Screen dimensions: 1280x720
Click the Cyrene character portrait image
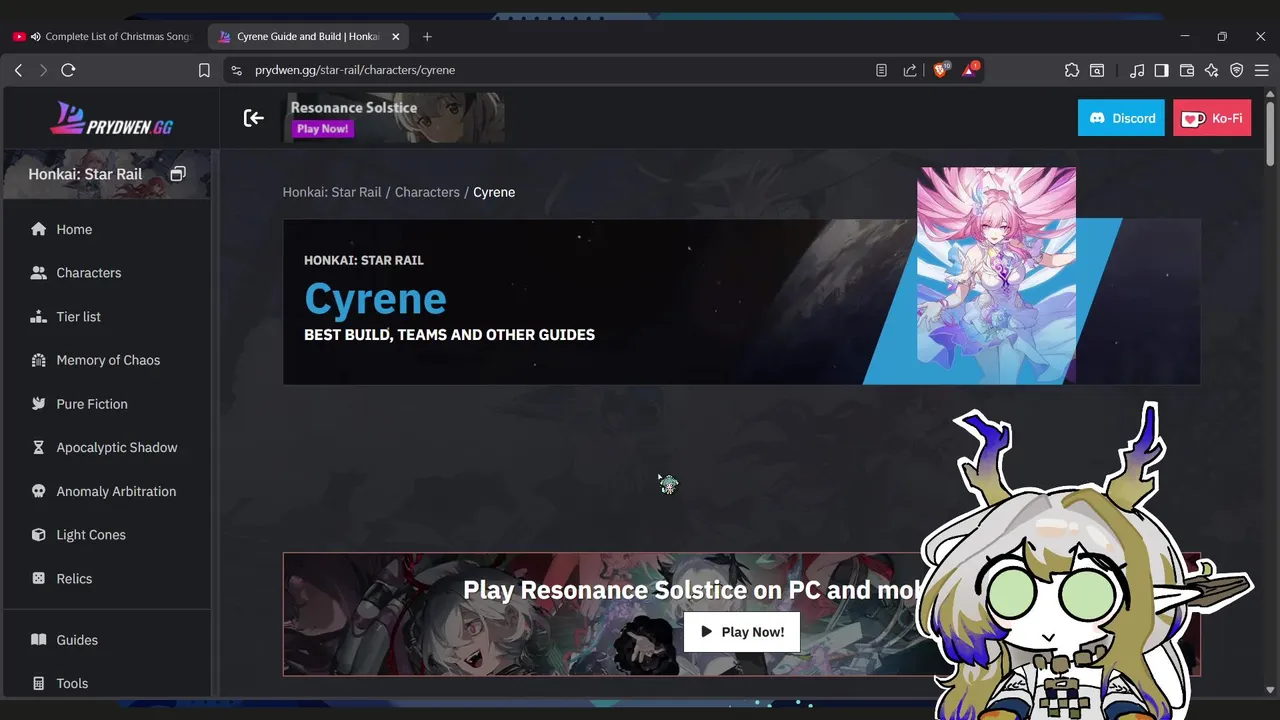996,275
